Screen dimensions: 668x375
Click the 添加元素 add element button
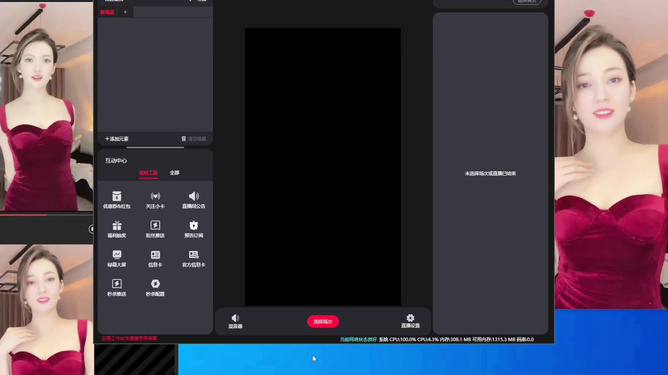117,139
